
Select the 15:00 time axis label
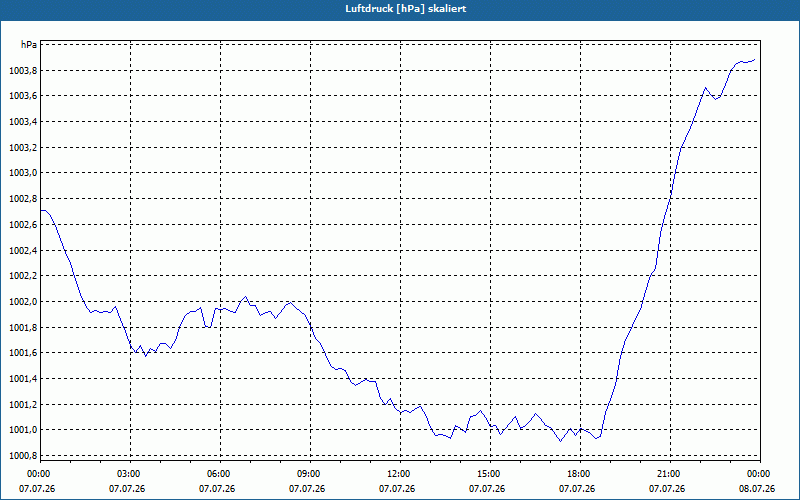[x=490, y=473]
